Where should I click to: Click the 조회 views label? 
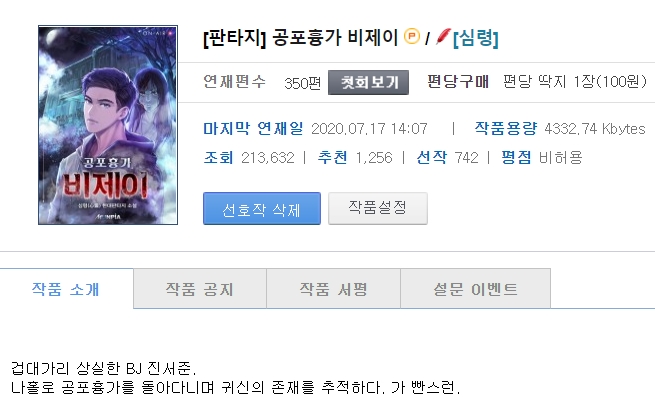pyautogui.click(x=218, y=157)
